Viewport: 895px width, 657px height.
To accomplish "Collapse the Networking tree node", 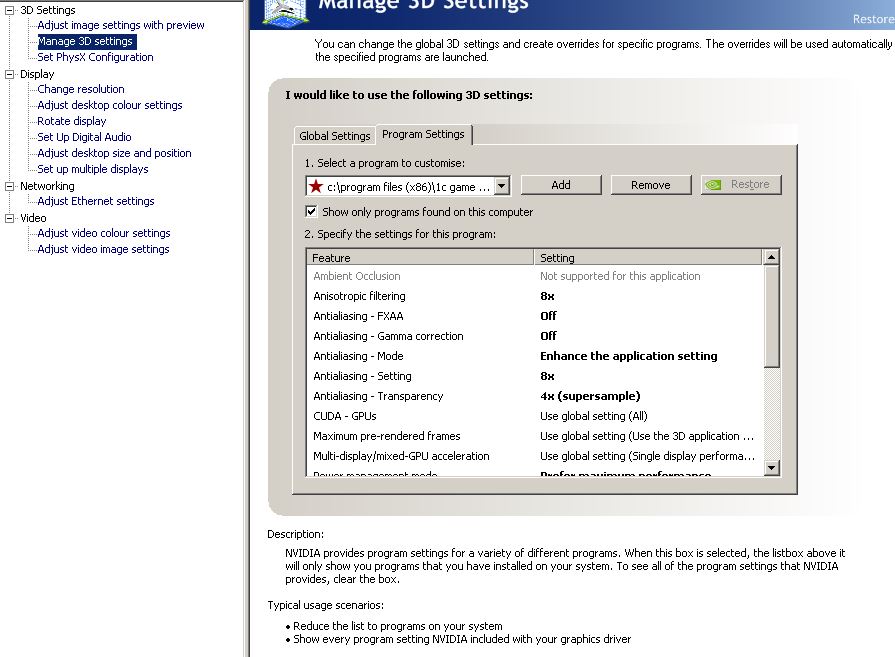I will pos(9,186).
